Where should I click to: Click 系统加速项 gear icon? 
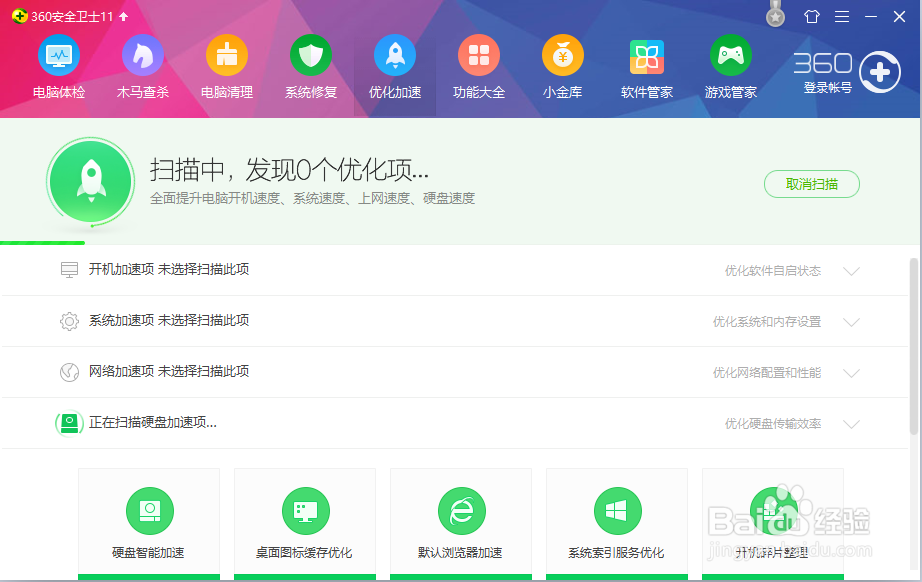tap(69, 321)
